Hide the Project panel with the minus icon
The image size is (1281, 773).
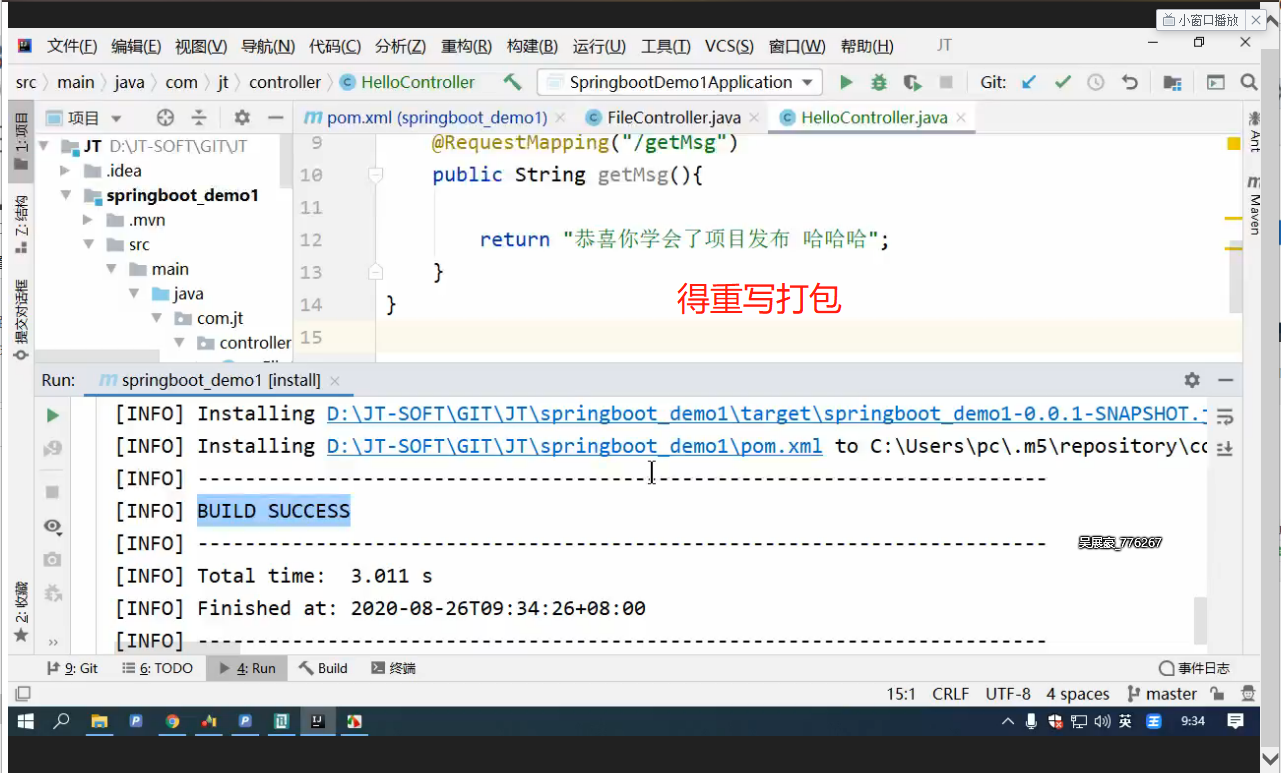click(274, 118)
